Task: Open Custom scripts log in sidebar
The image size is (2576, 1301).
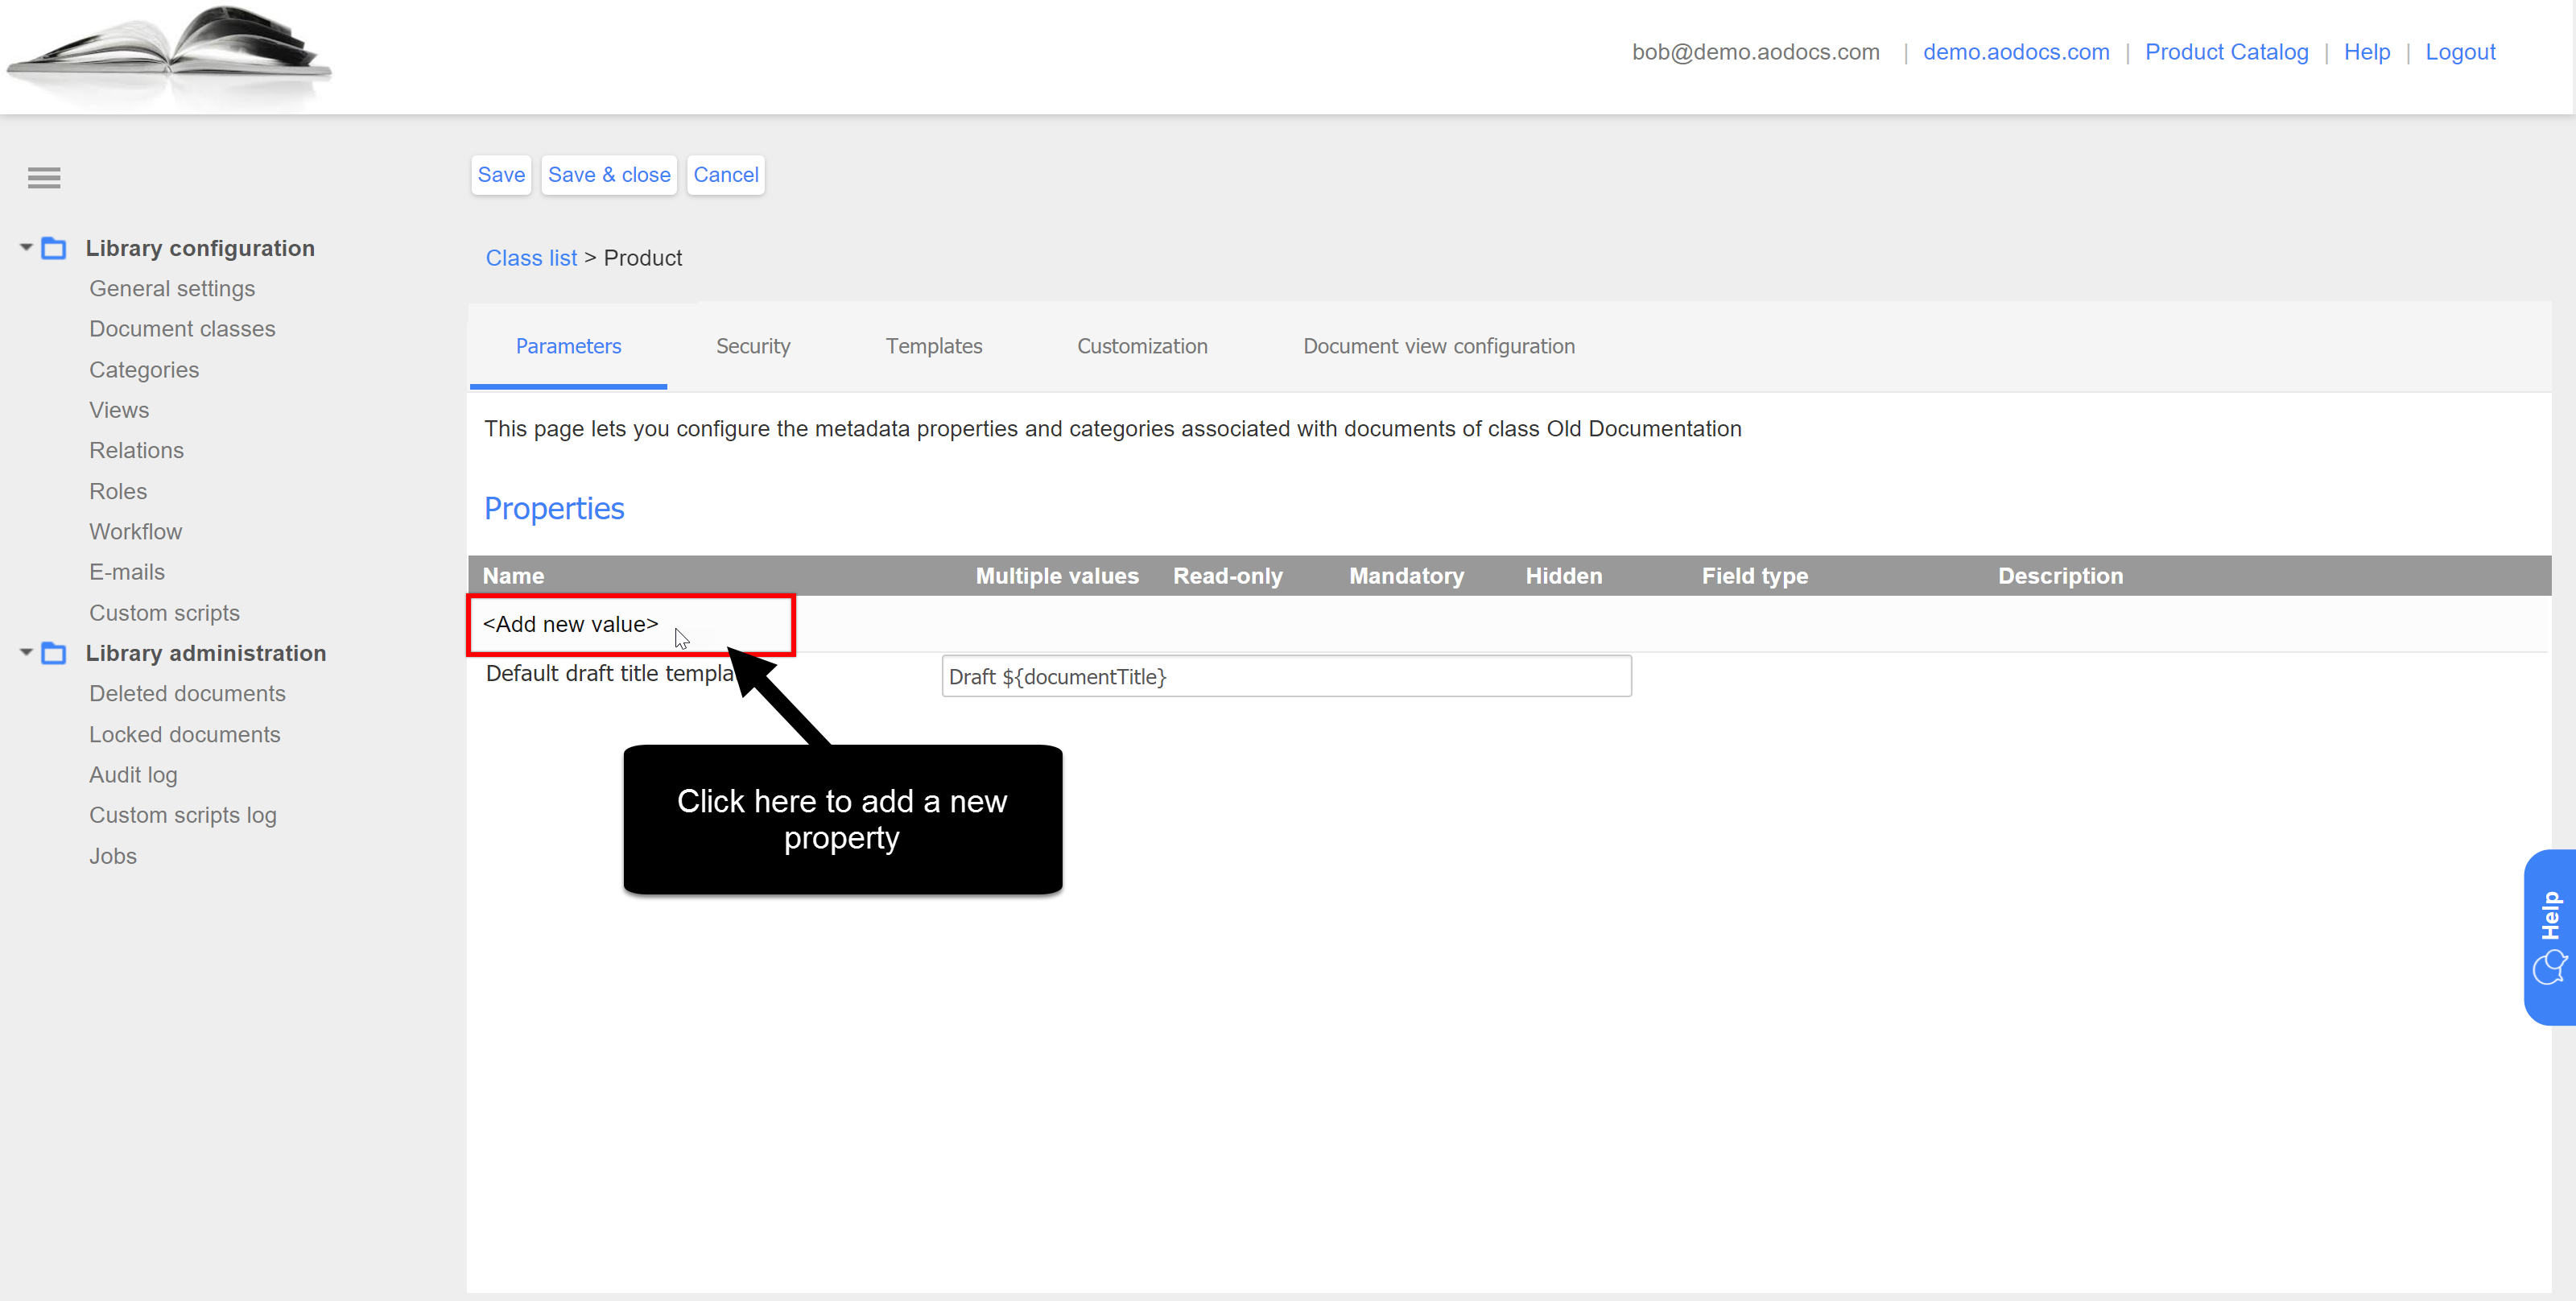Action: [x=183, y=815]
